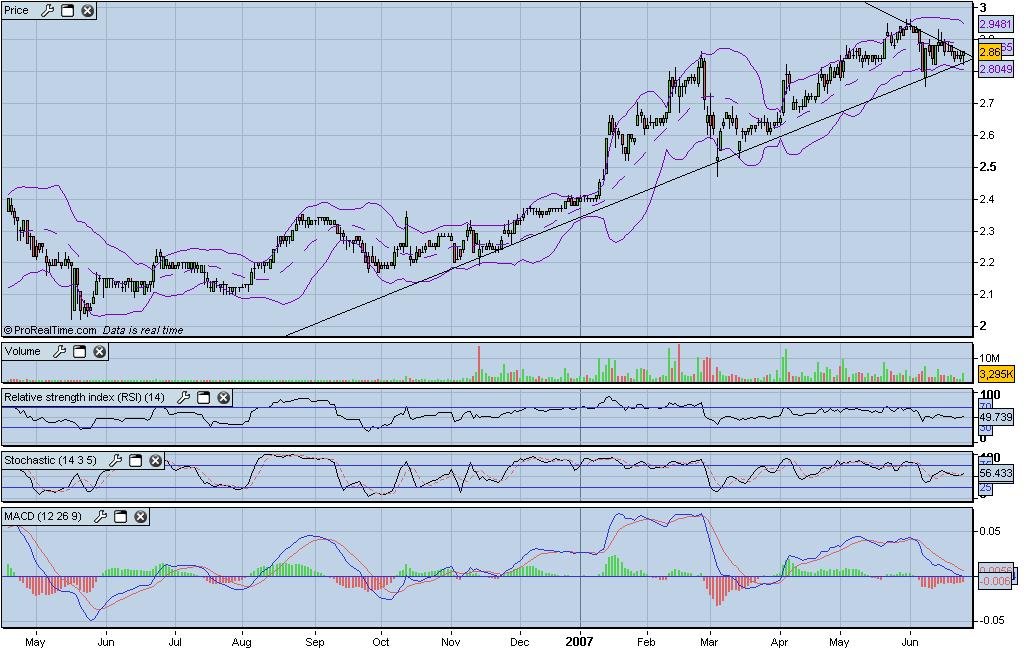The width and height of the screenshot is (1024, 649).
Task: Click the -0.006 MACD value label
Action: [996, 581]
